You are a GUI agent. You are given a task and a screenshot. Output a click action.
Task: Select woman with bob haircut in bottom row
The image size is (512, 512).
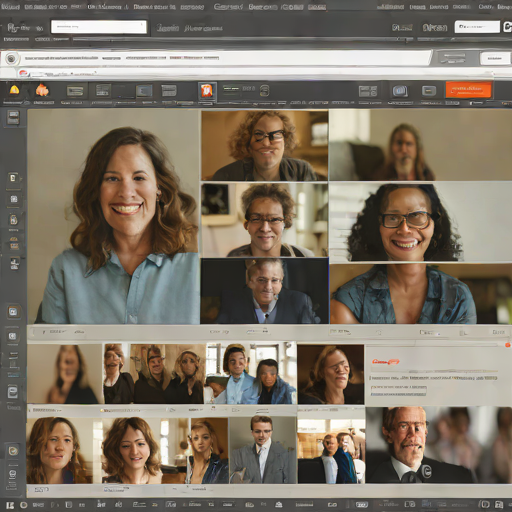tap(146, 451)
